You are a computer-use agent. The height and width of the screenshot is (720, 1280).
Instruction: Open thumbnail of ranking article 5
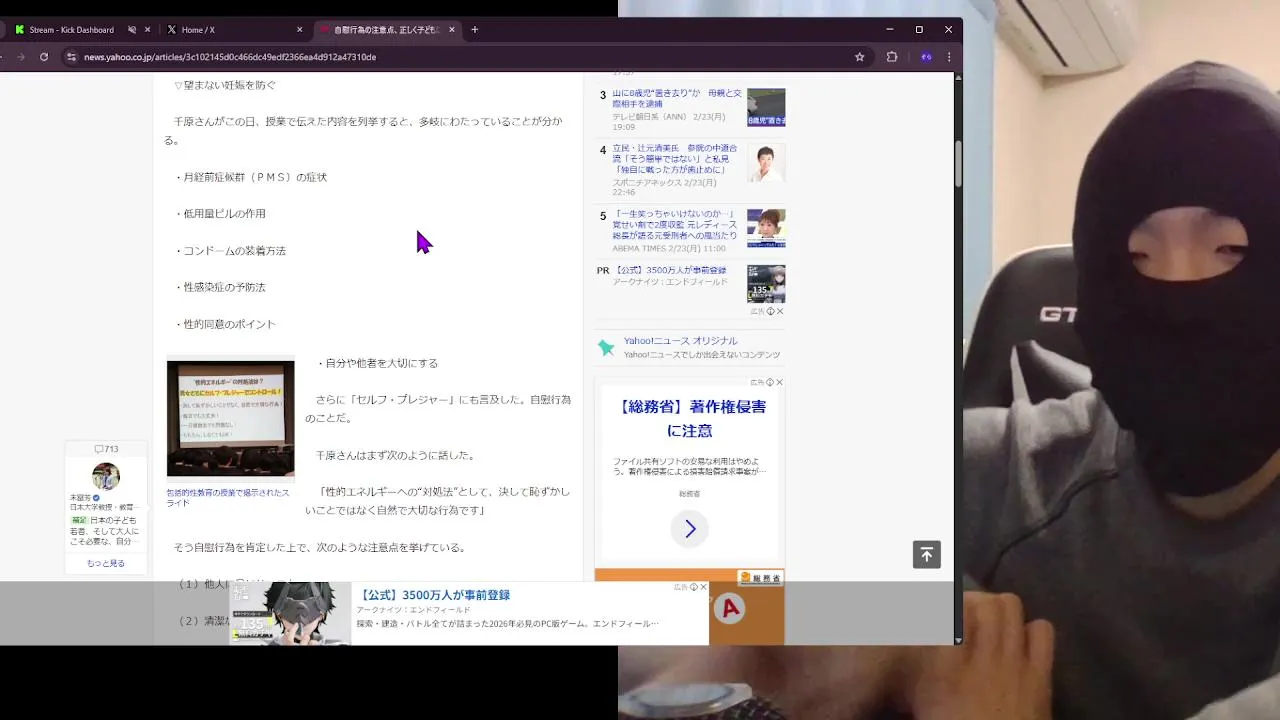(766, 228)
